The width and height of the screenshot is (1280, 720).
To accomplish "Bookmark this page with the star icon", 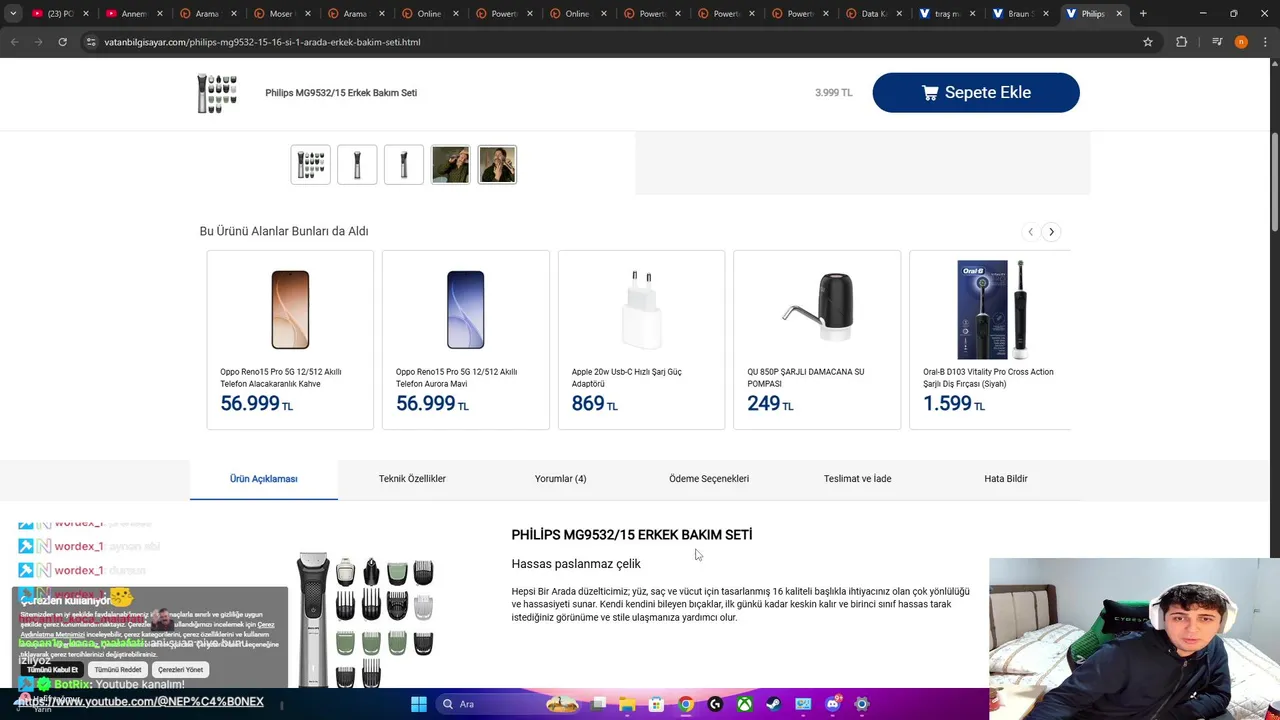I will pyautogui.click(x=1148, y=42).
